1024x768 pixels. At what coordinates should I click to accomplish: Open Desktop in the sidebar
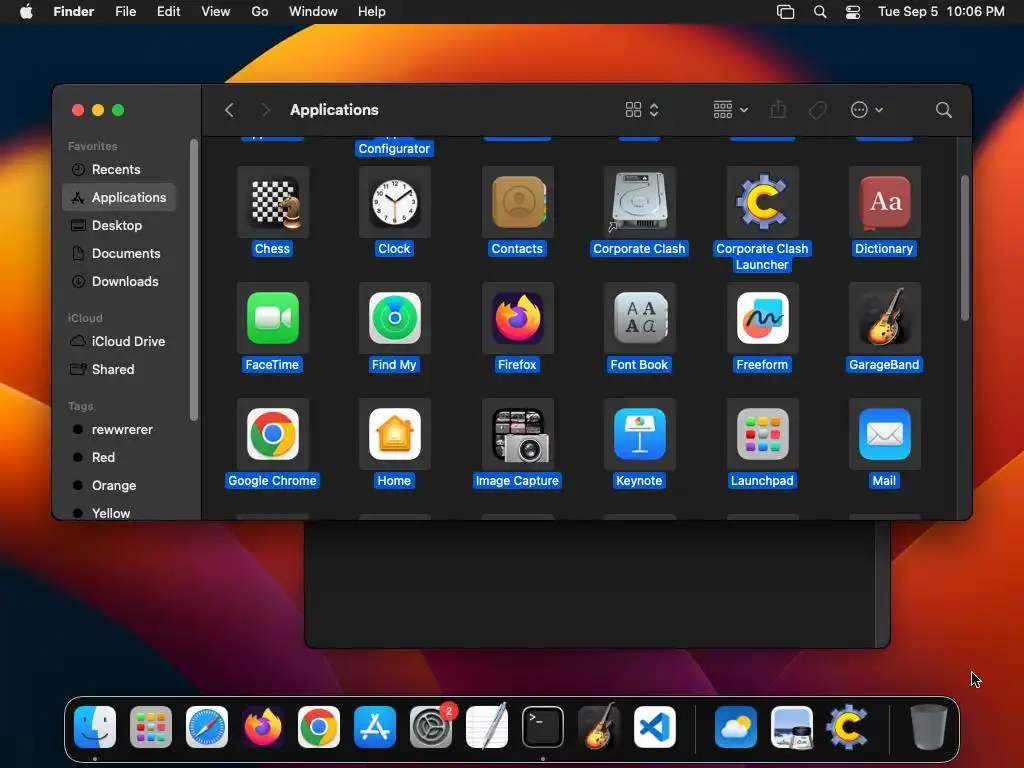pos(119,225)
